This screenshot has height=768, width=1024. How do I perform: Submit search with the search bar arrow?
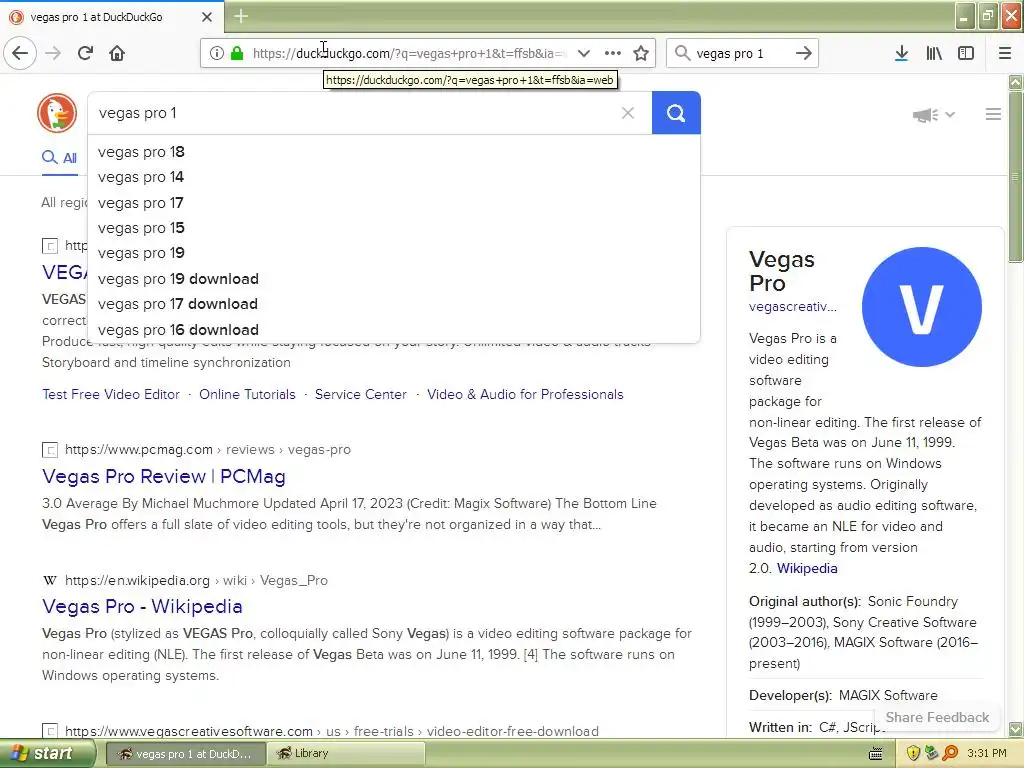pyautogui.click(x=804, y=53)
